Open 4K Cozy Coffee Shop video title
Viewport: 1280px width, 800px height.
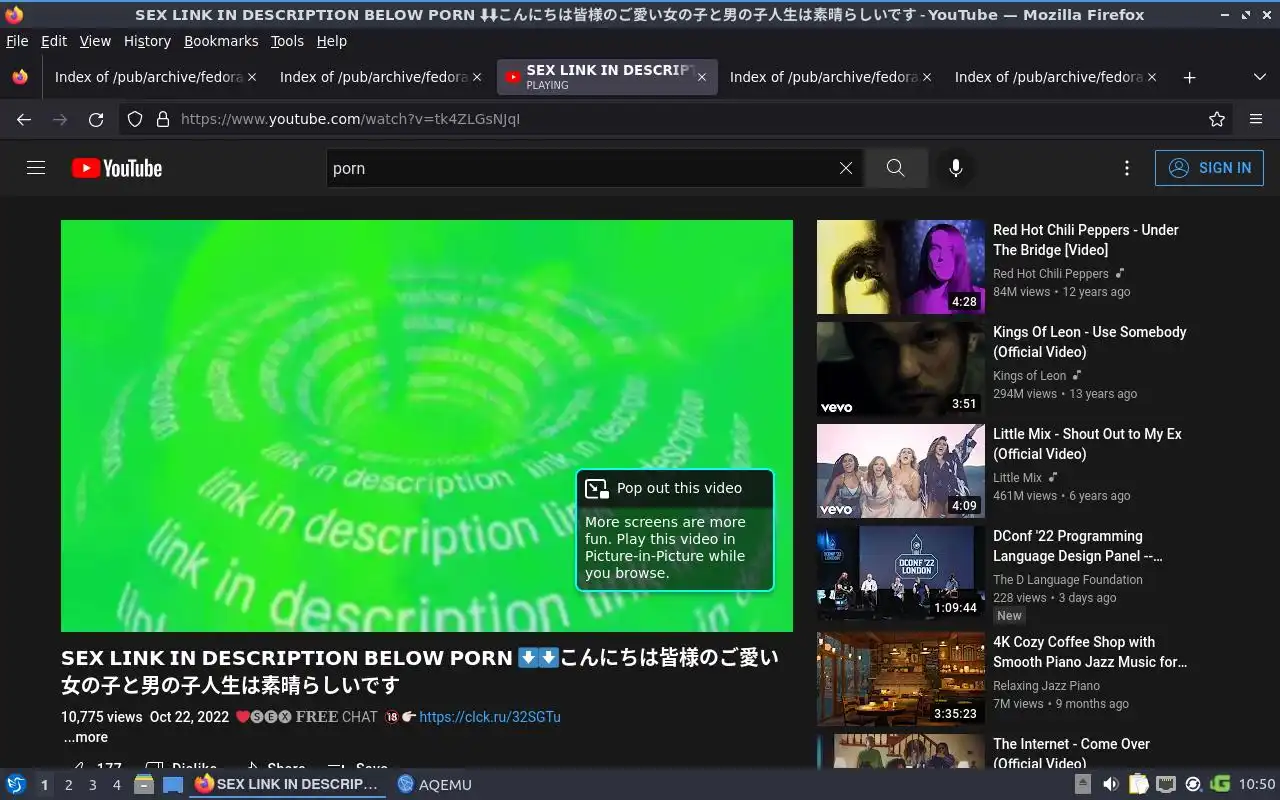[x=1090, y=652]
